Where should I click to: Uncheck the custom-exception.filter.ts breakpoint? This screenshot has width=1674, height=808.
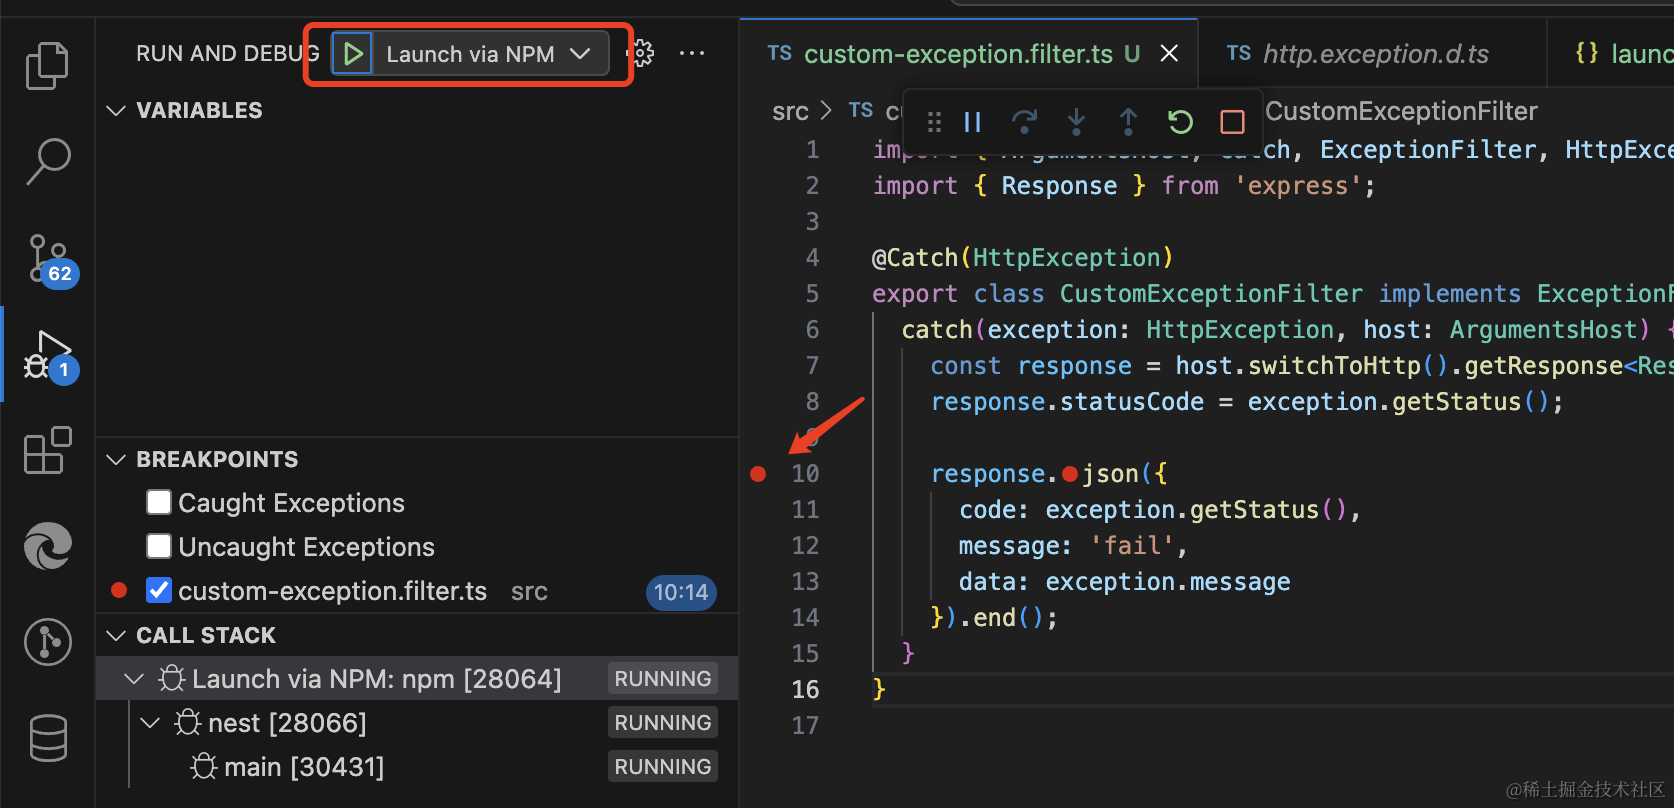point(159,591)
